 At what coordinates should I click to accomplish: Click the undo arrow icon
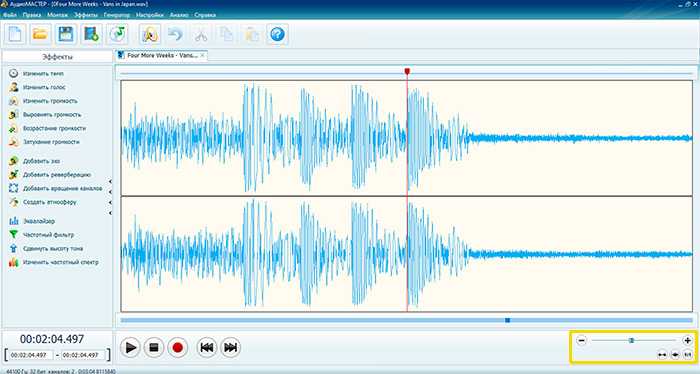[x=175, y=34]
